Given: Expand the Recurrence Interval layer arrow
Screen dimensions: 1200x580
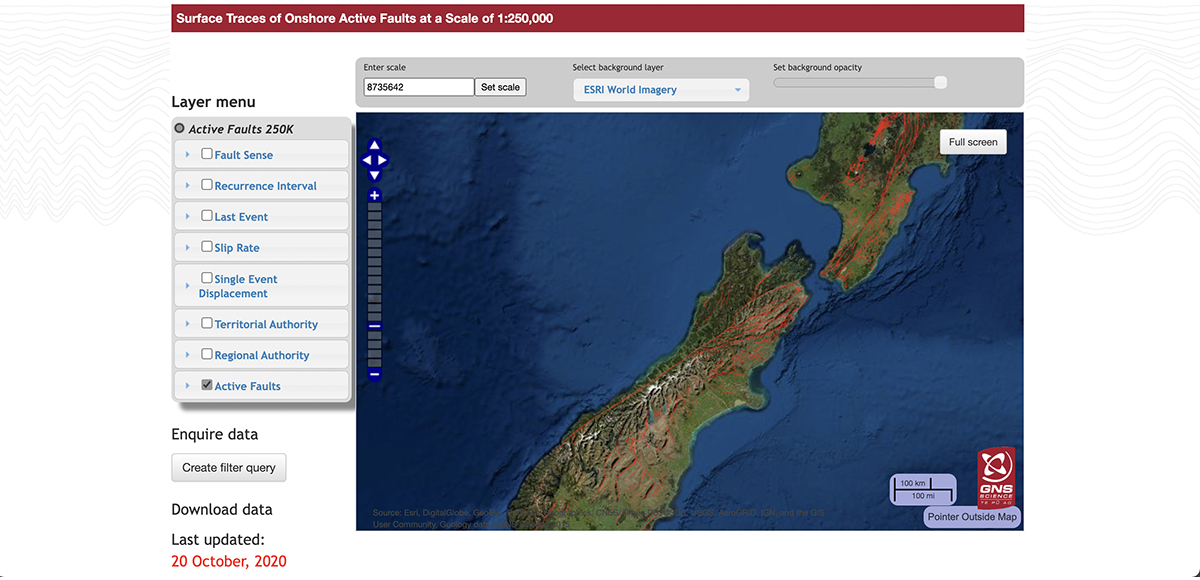Looking at the screenshot, I should 187,186.
